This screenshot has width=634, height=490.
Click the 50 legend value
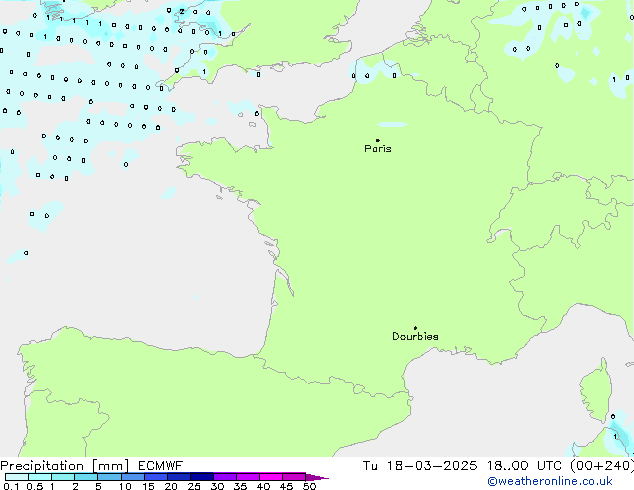(x=309, y=486)
